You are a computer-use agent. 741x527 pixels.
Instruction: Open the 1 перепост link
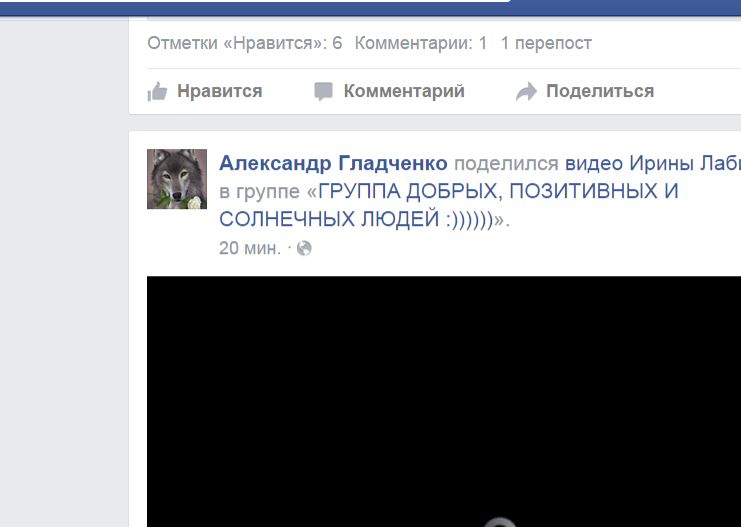546,43
